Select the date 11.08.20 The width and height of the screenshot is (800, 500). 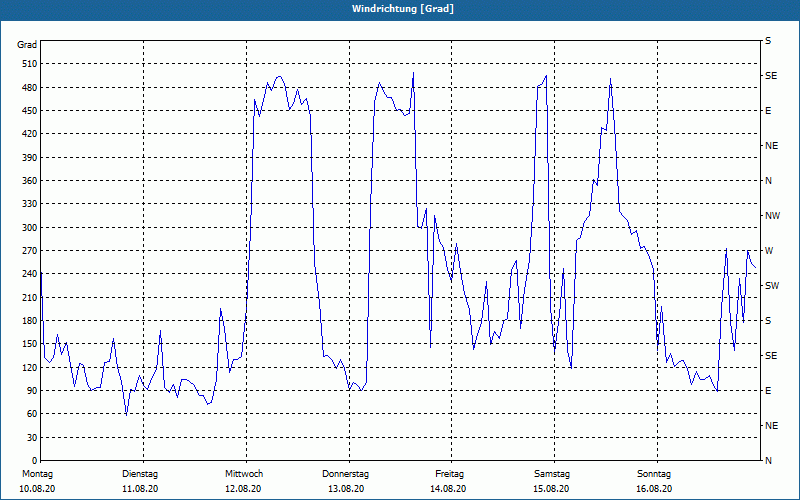(140, 489)
